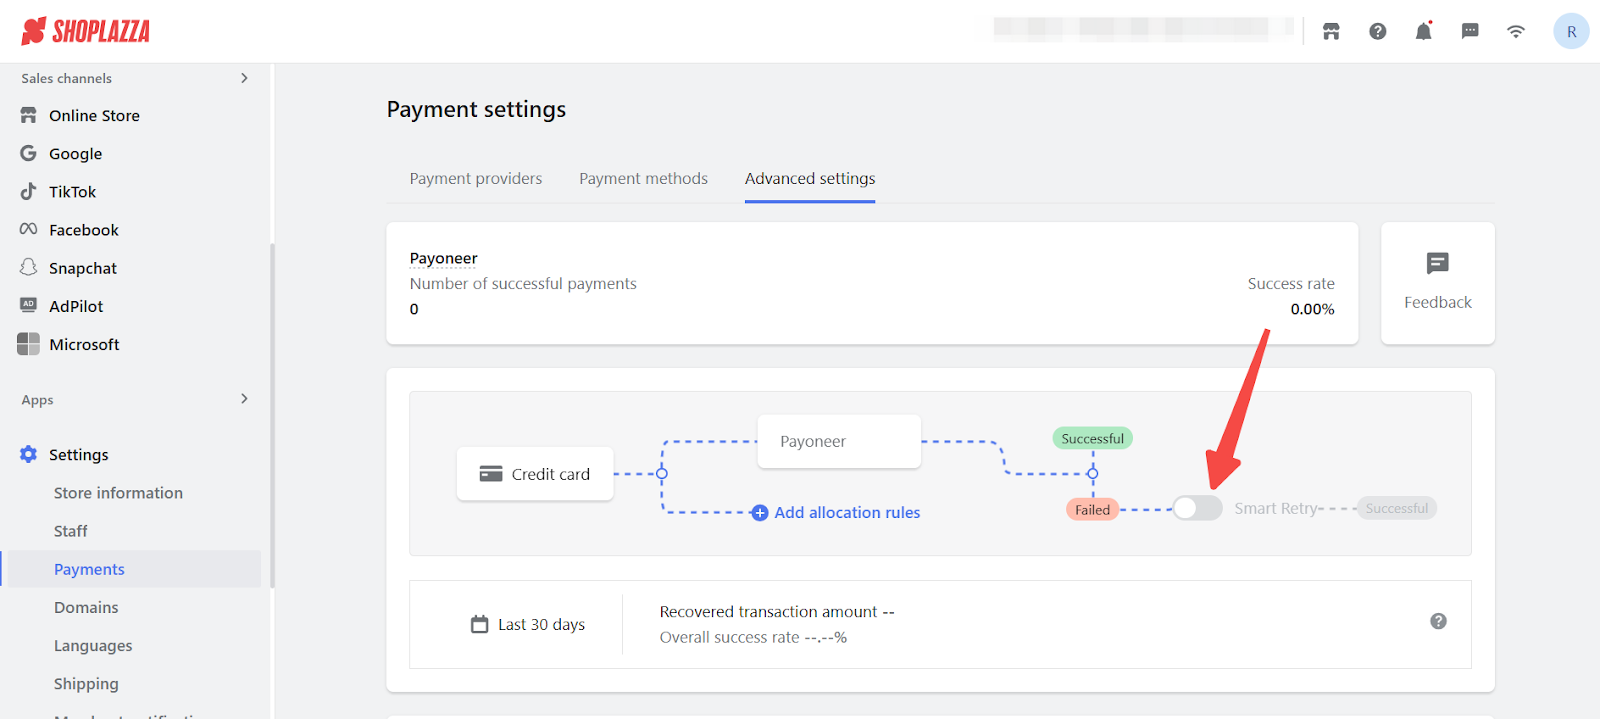The width and height of the screenshot is (1600, 719).
Task: Click the help icon in recovered transaction row
Action: 1438,621
